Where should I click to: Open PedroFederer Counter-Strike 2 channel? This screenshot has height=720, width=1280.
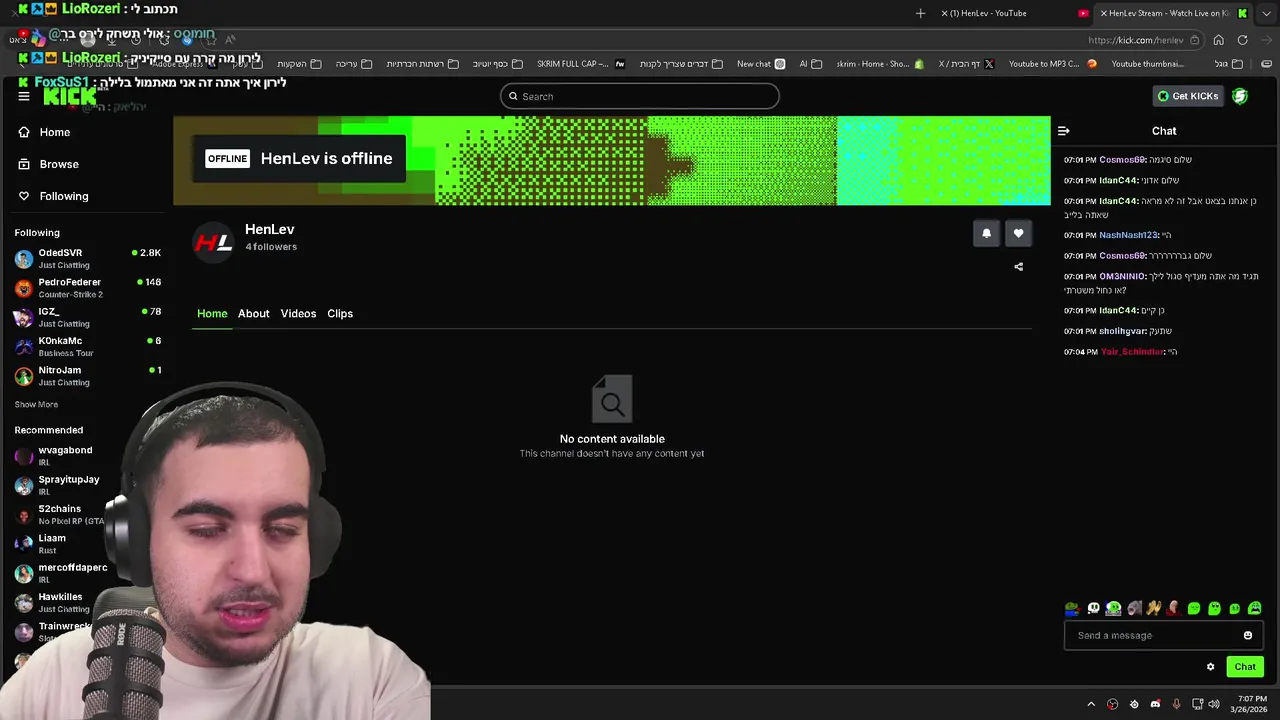pos(88,288)
